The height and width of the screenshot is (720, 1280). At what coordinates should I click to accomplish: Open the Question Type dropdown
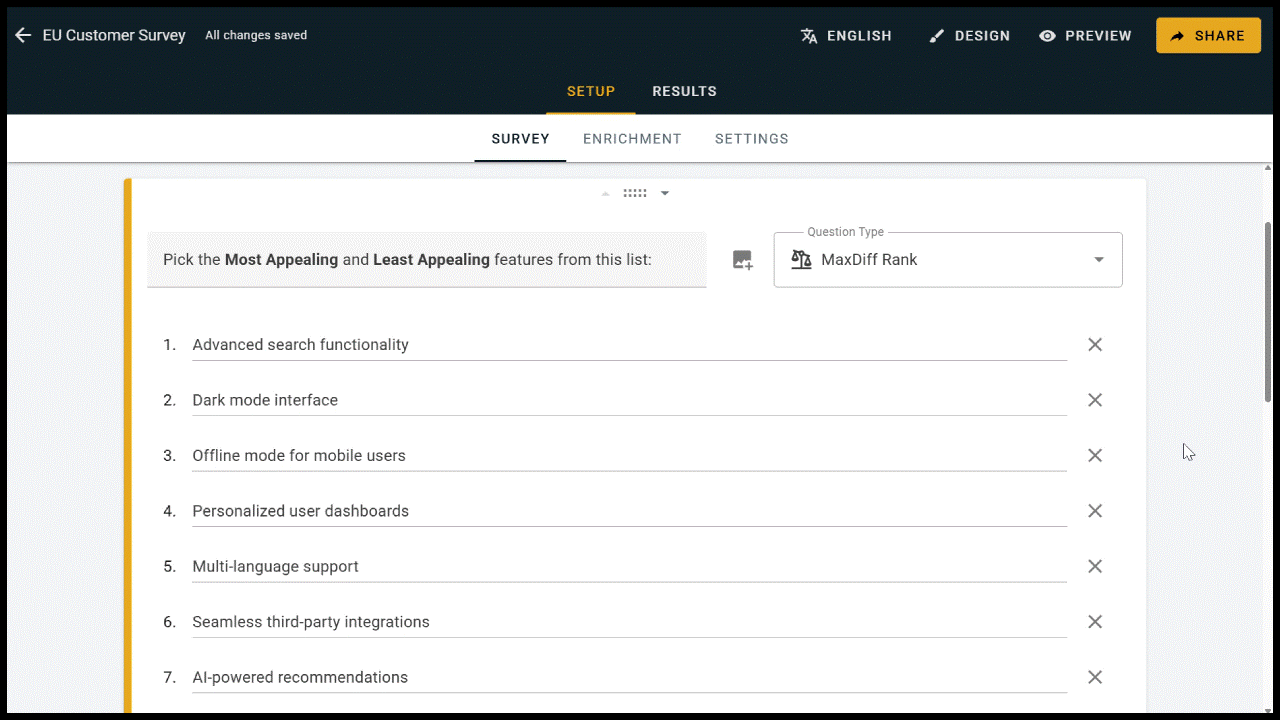(x=1098, y=259)
